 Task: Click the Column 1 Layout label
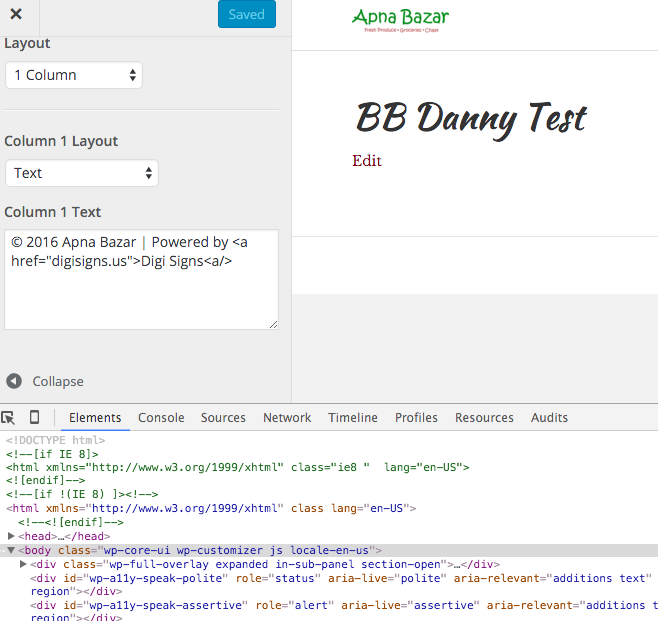[61, 141]
